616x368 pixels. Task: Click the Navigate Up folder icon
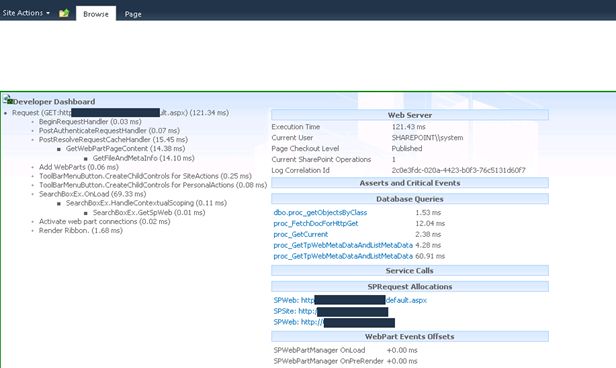click(64, 13)
